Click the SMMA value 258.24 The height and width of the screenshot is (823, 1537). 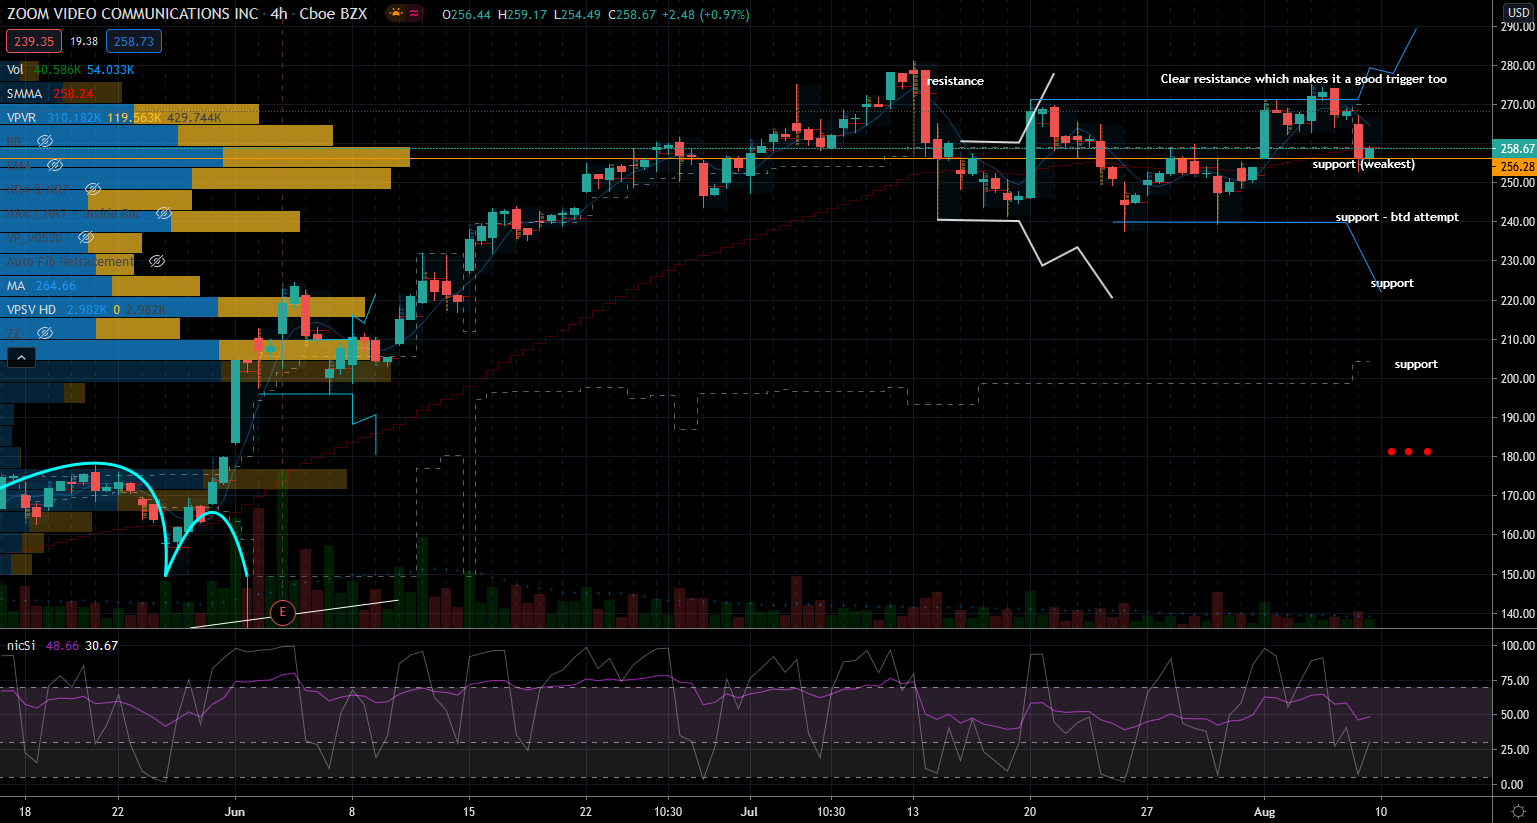tap(73, 93)
